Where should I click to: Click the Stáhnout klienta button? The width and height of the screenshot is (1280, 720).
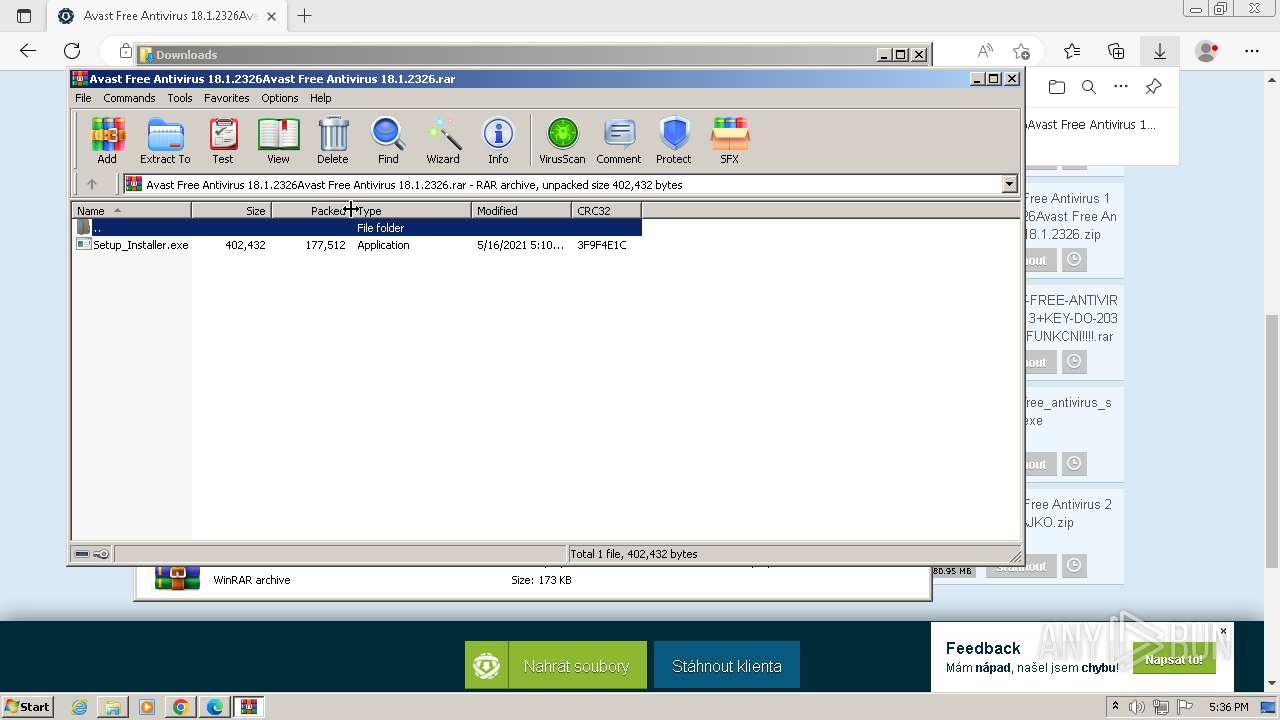tap(727, 665)
